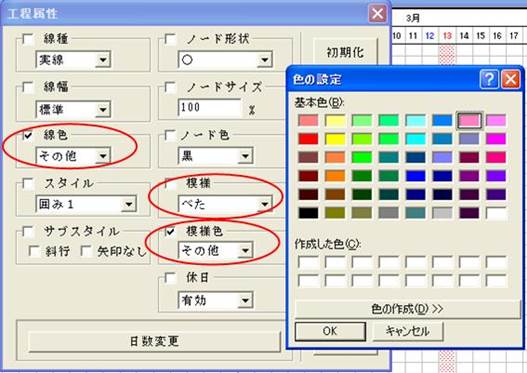The image size is (527, 373).
Task: Click day 13 in the calendar header
Action: click(x=447, y=36)
